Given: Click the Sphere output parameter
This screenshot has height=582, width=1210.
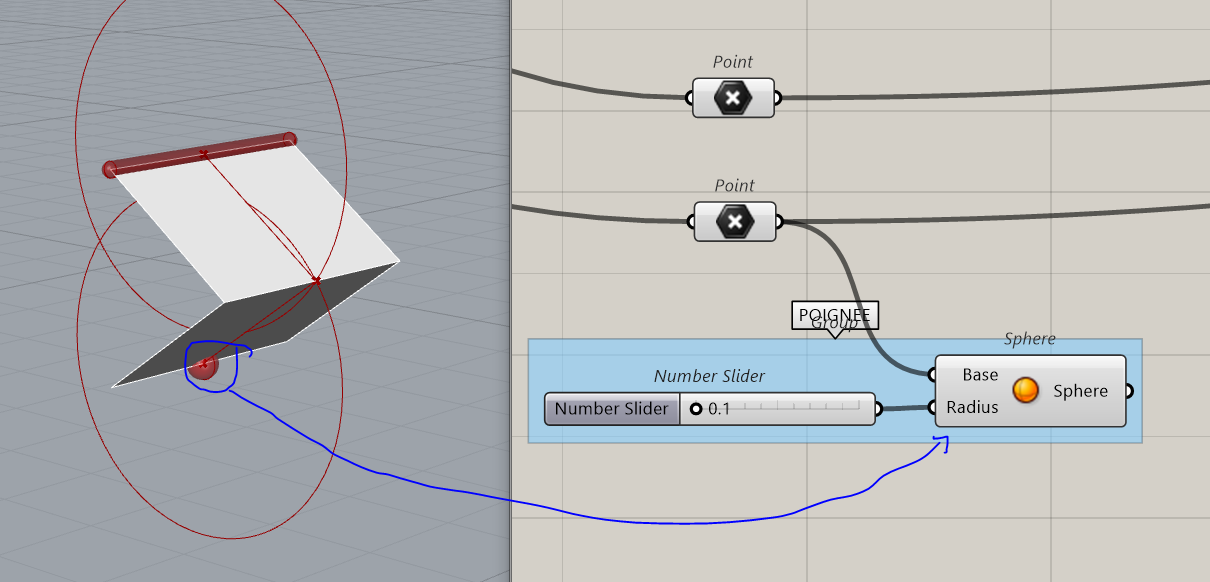Looking at the screenshot, I should point(1080,391).
